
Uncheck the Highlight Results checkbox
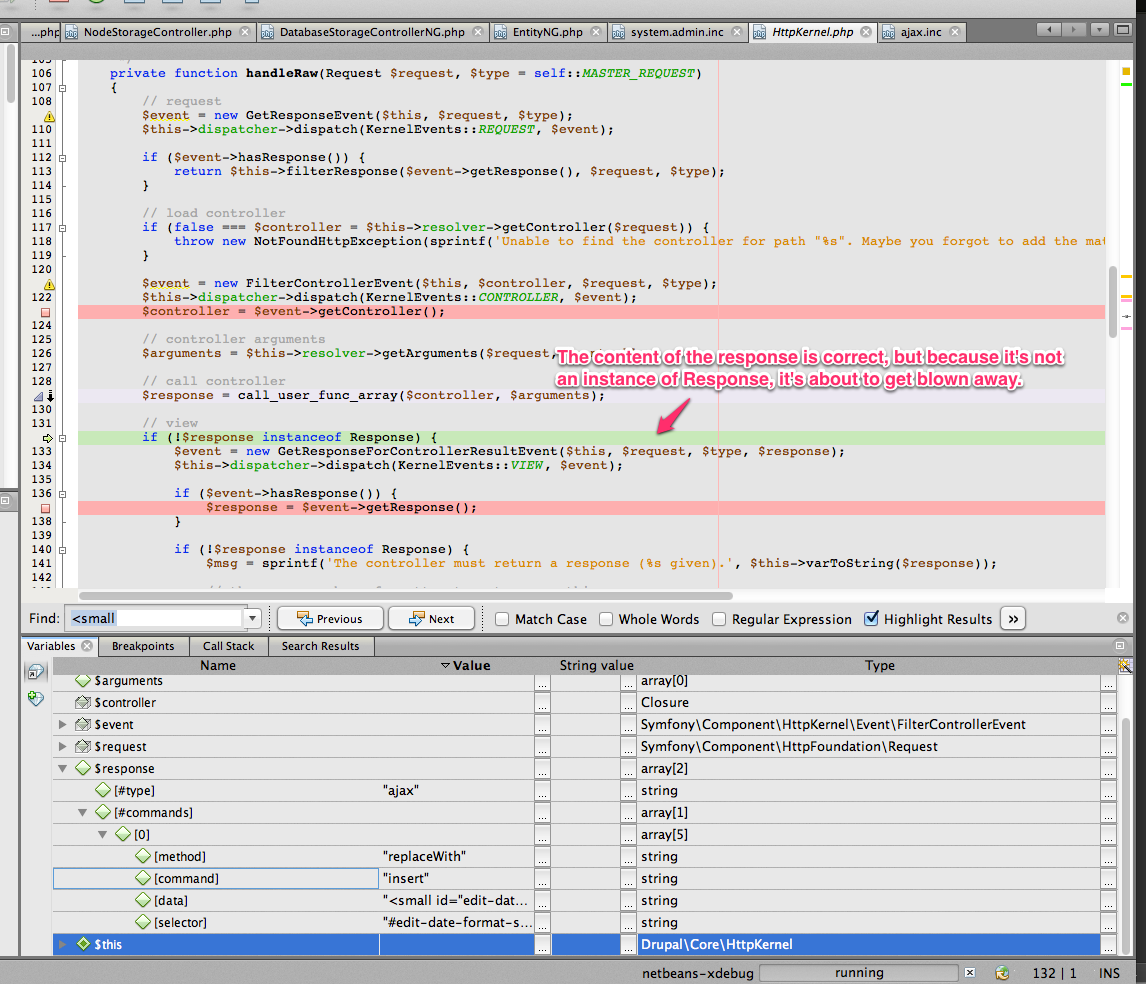click(871, 619)
